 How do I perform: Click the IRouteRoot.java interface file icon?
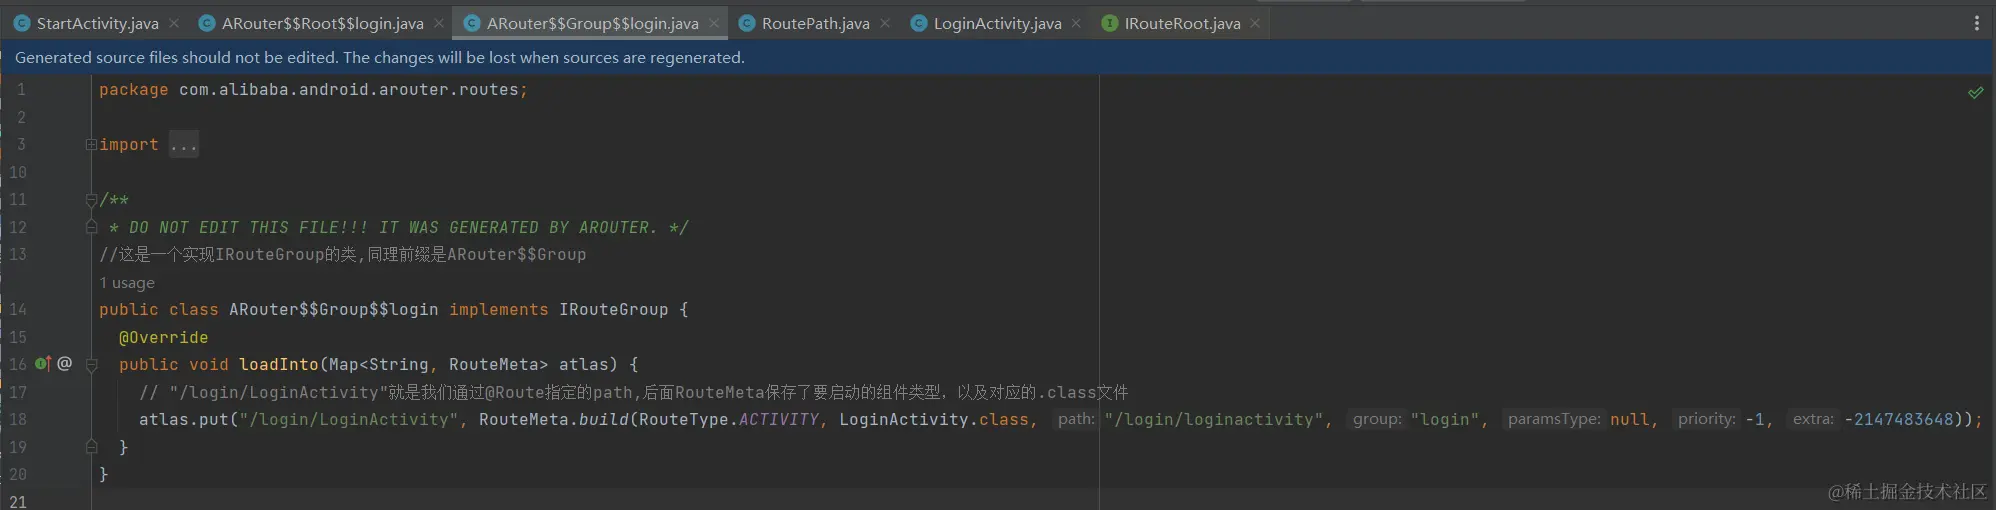pos(1109,23)
